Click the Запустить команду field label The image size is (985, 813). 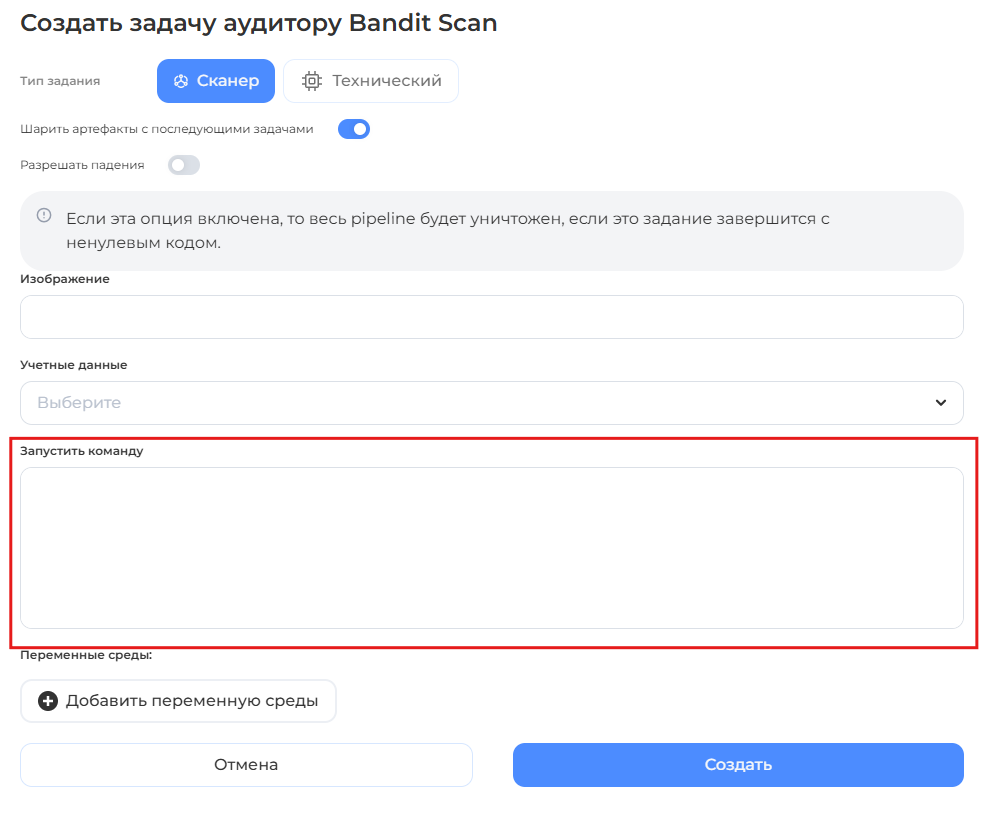coord(82,451)
